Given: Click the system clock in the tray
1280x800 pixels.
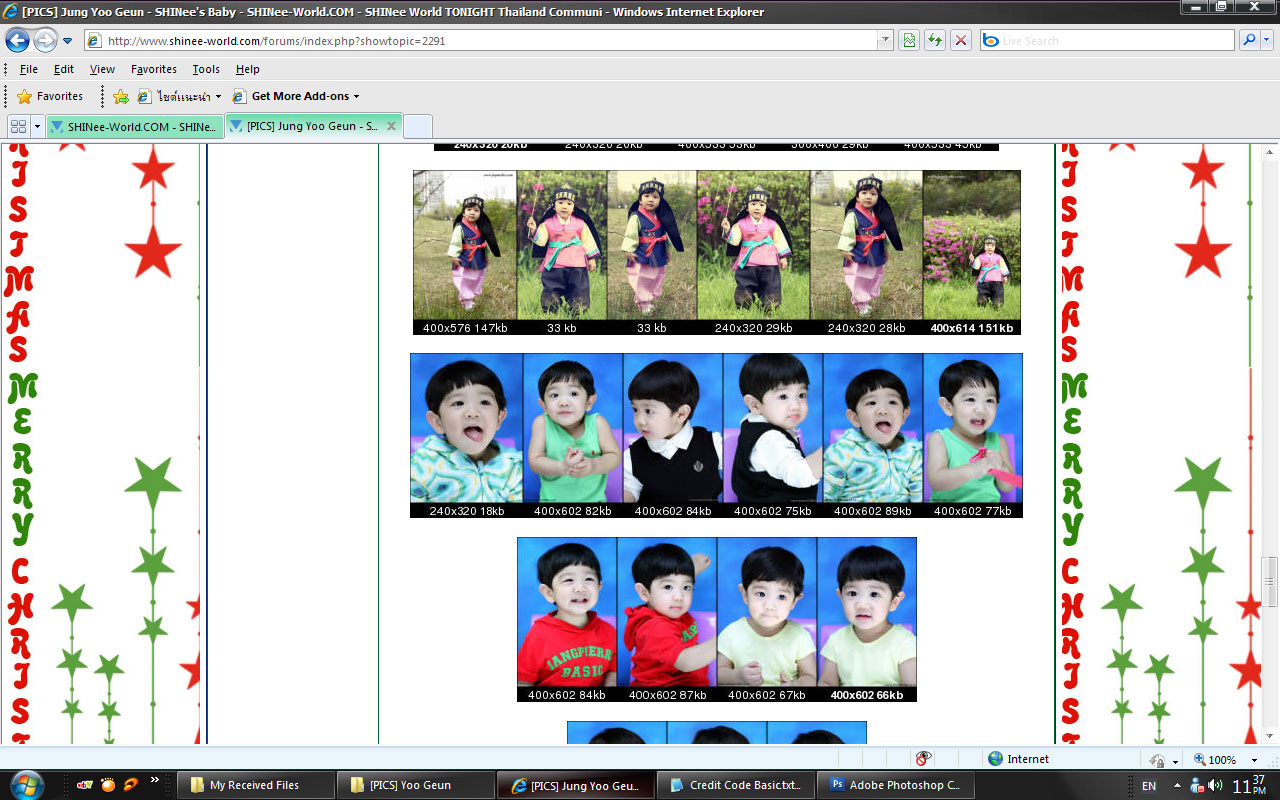Looking at the screenshot, I should point(1250,785).
